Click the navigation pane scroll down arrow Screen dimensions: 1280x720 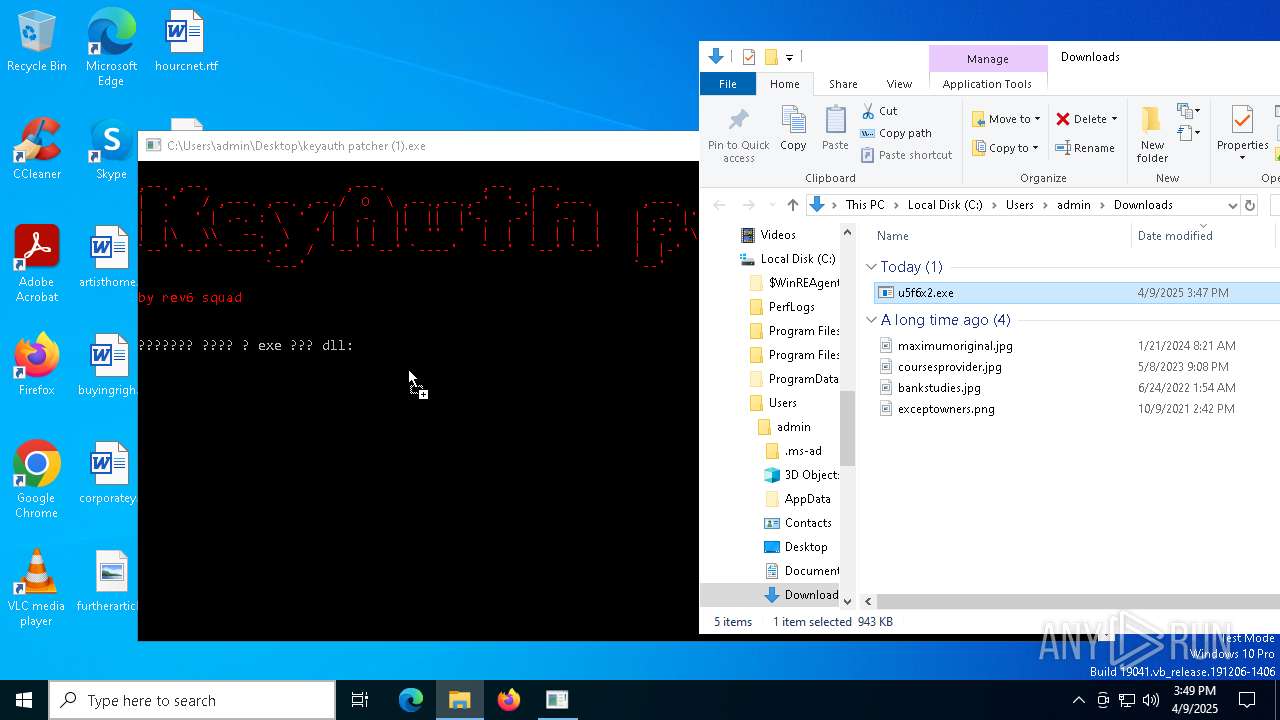[x=847, y=601]
